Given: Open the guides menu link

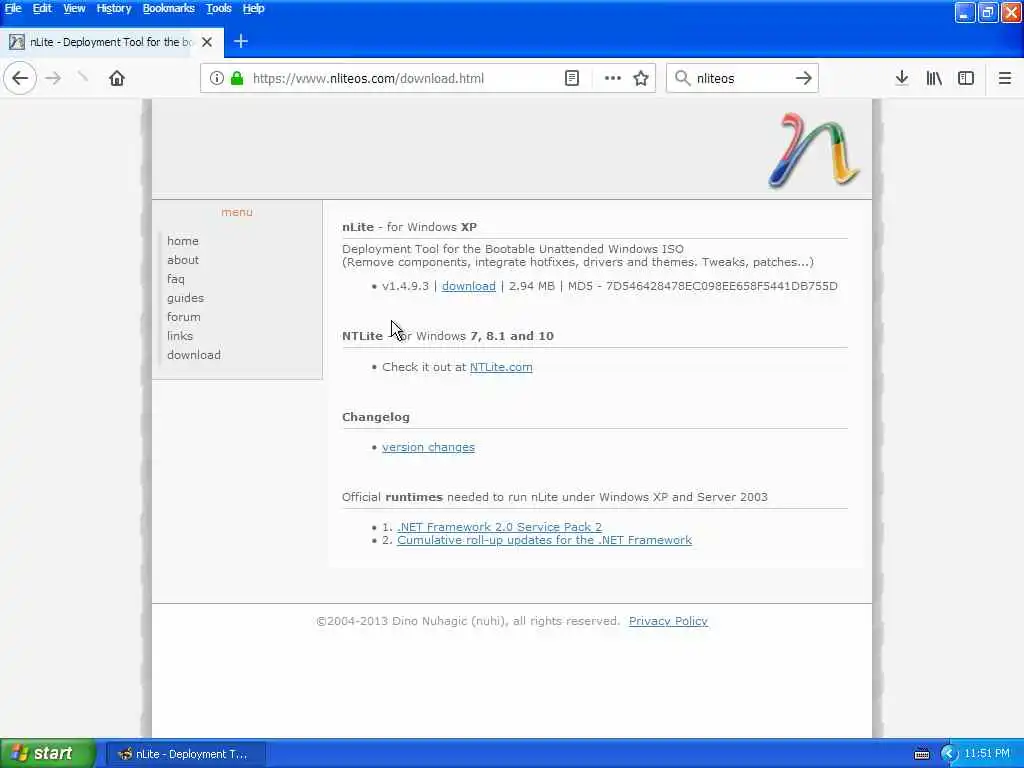Looking at the screenshot, I should coord(185,298).
